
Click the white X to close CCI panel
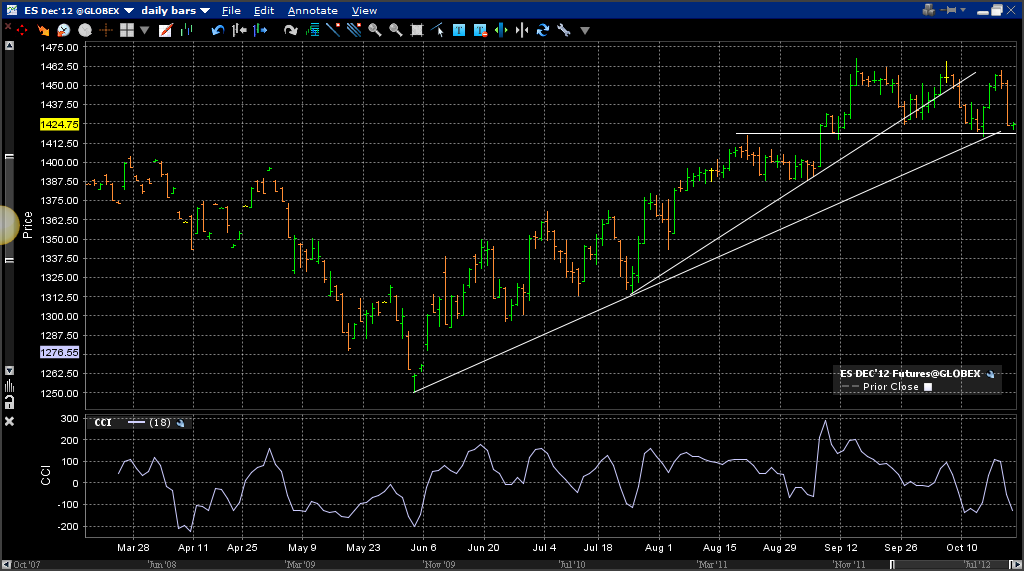9,421
